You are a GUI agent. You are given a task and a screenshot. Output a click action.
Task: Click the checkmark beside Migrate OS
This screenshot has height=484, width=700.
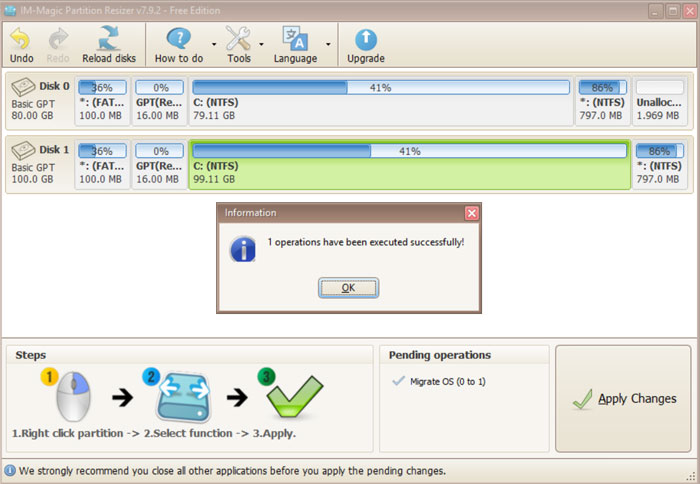tap(398, 381)
